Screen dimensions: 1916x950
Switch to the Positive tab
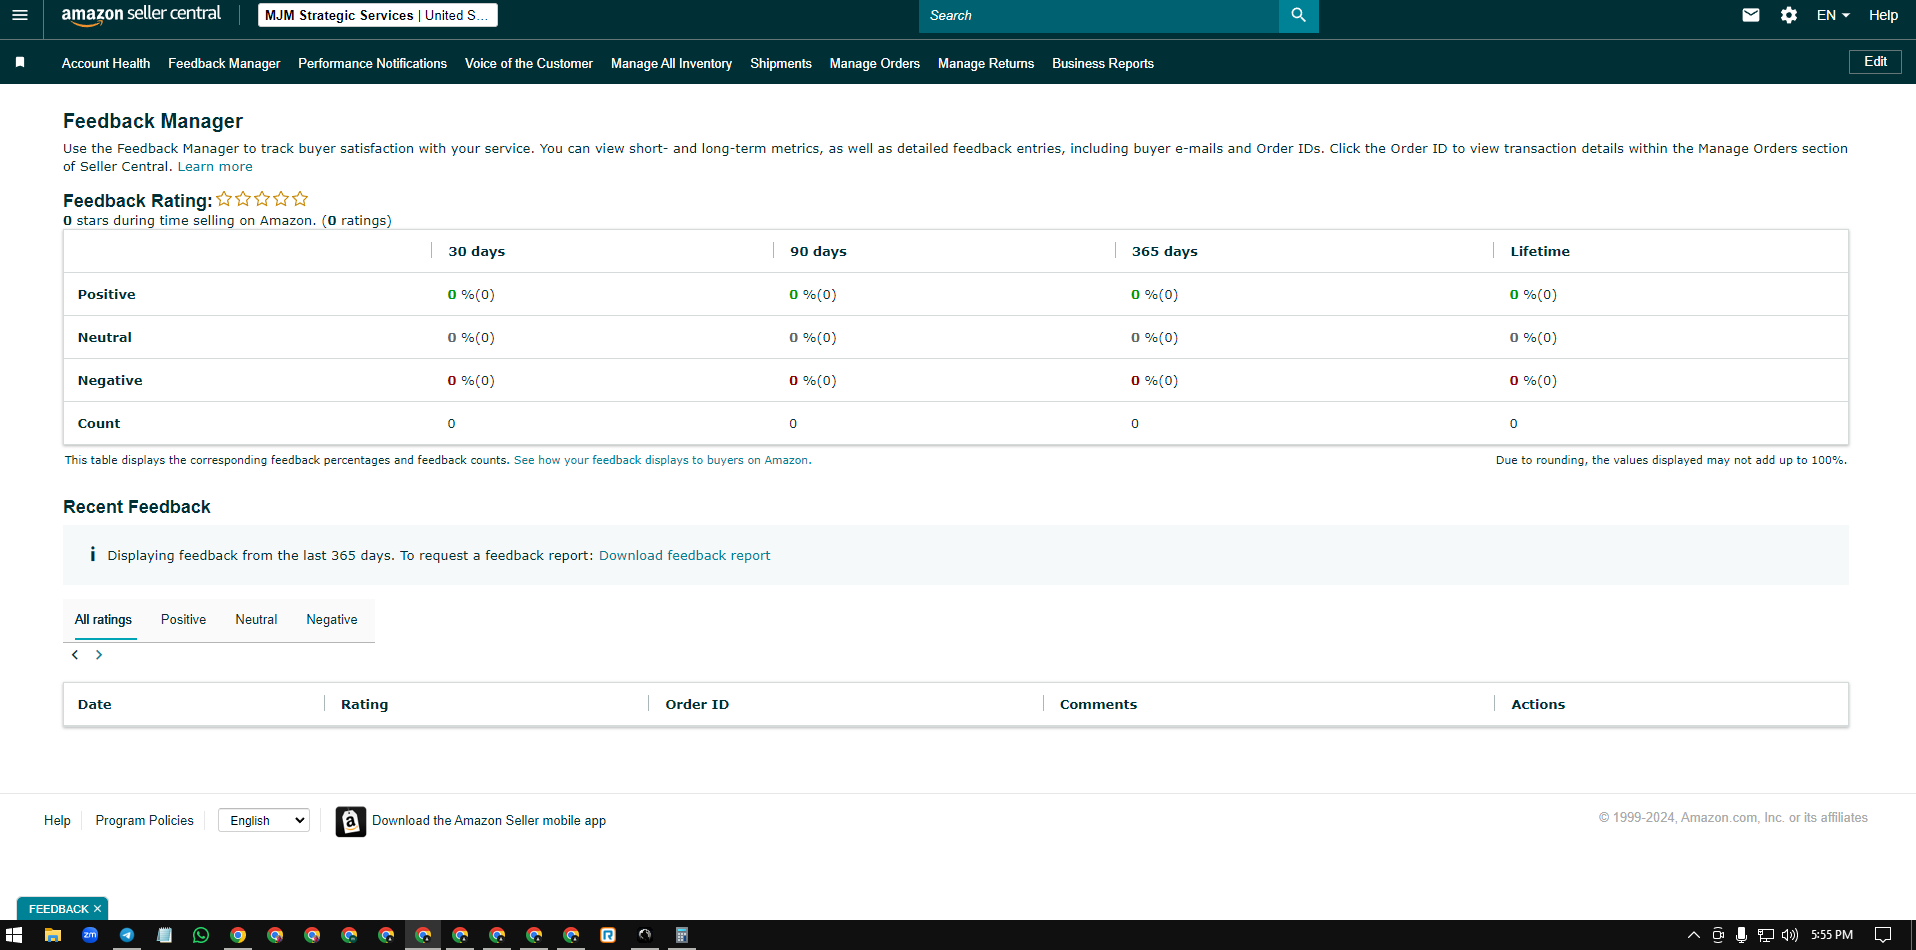pos(183,620)
